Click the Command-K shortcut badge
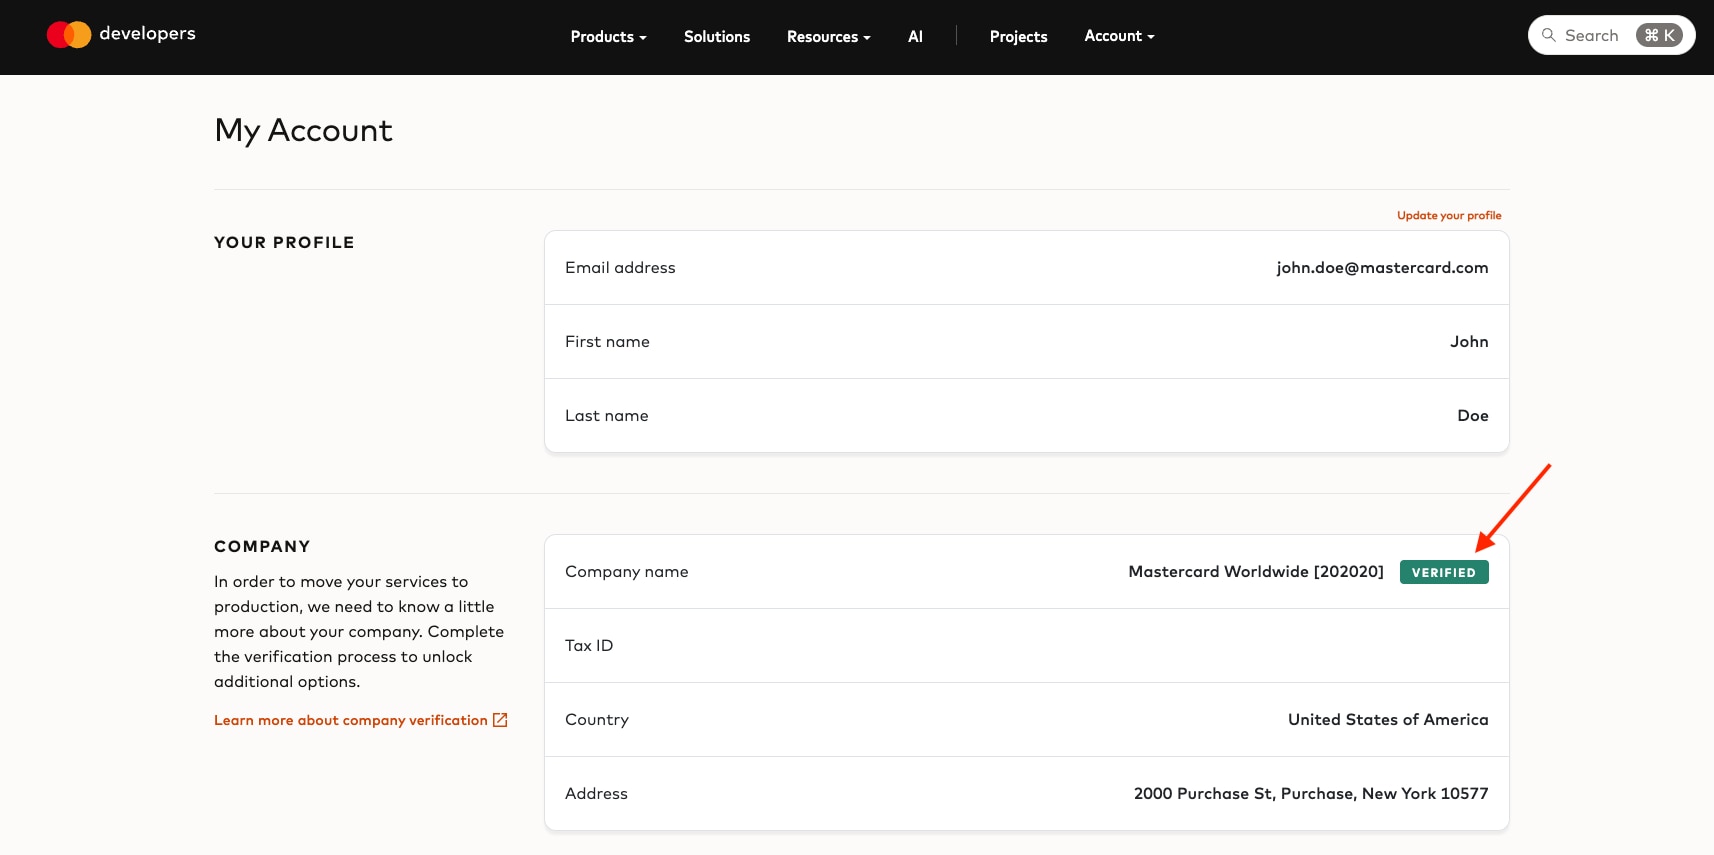The image size is (1714, 855). click(1659, 35)
